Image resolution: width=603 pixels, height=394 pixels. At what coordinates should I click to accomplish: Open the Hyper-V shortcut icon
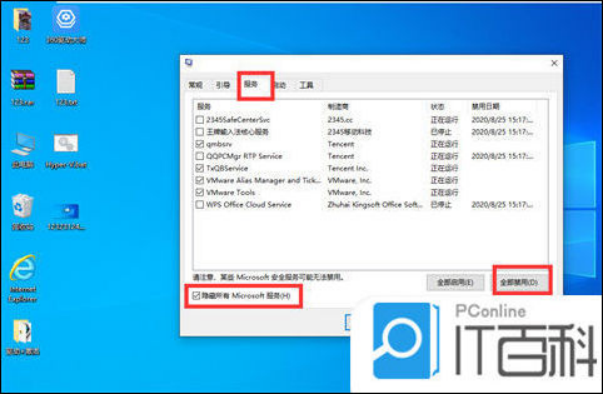pos(66,150)
